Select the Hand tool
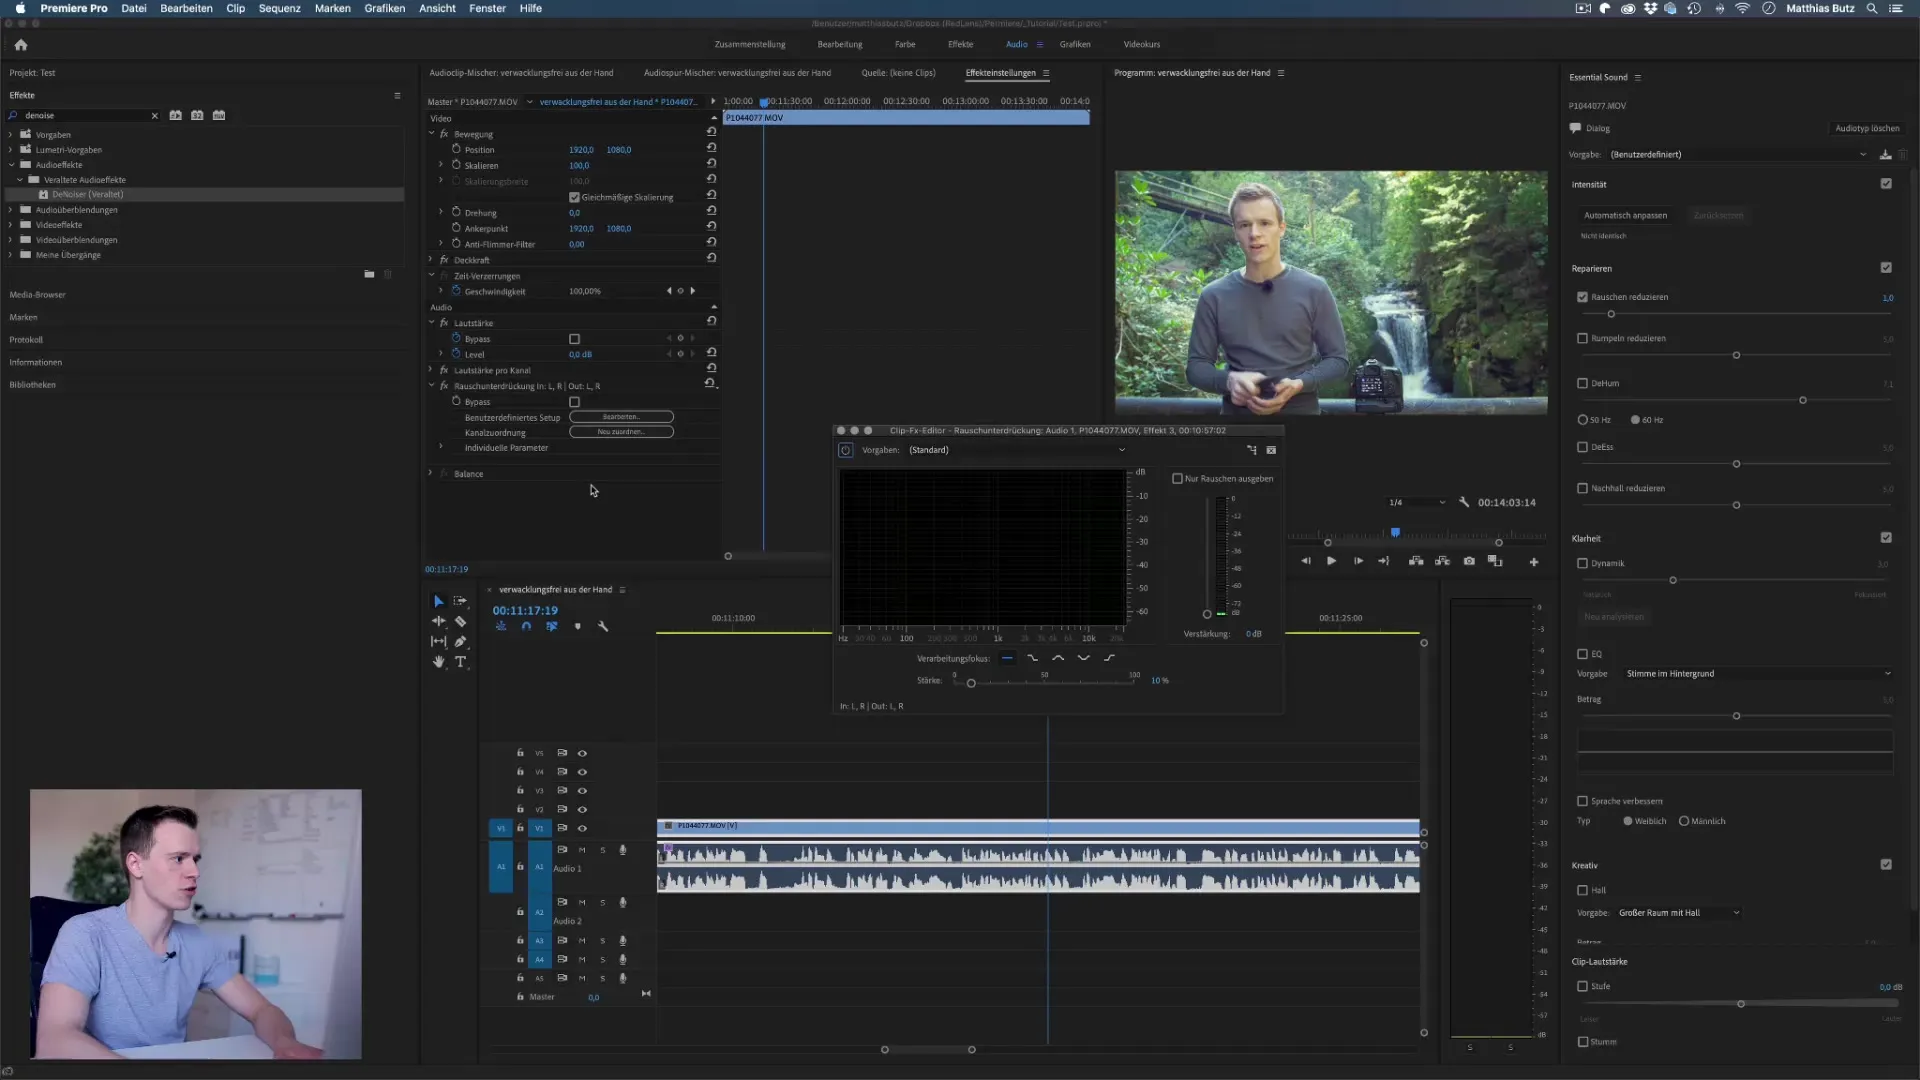The image size is (1920, 1080). pos(438,662)
